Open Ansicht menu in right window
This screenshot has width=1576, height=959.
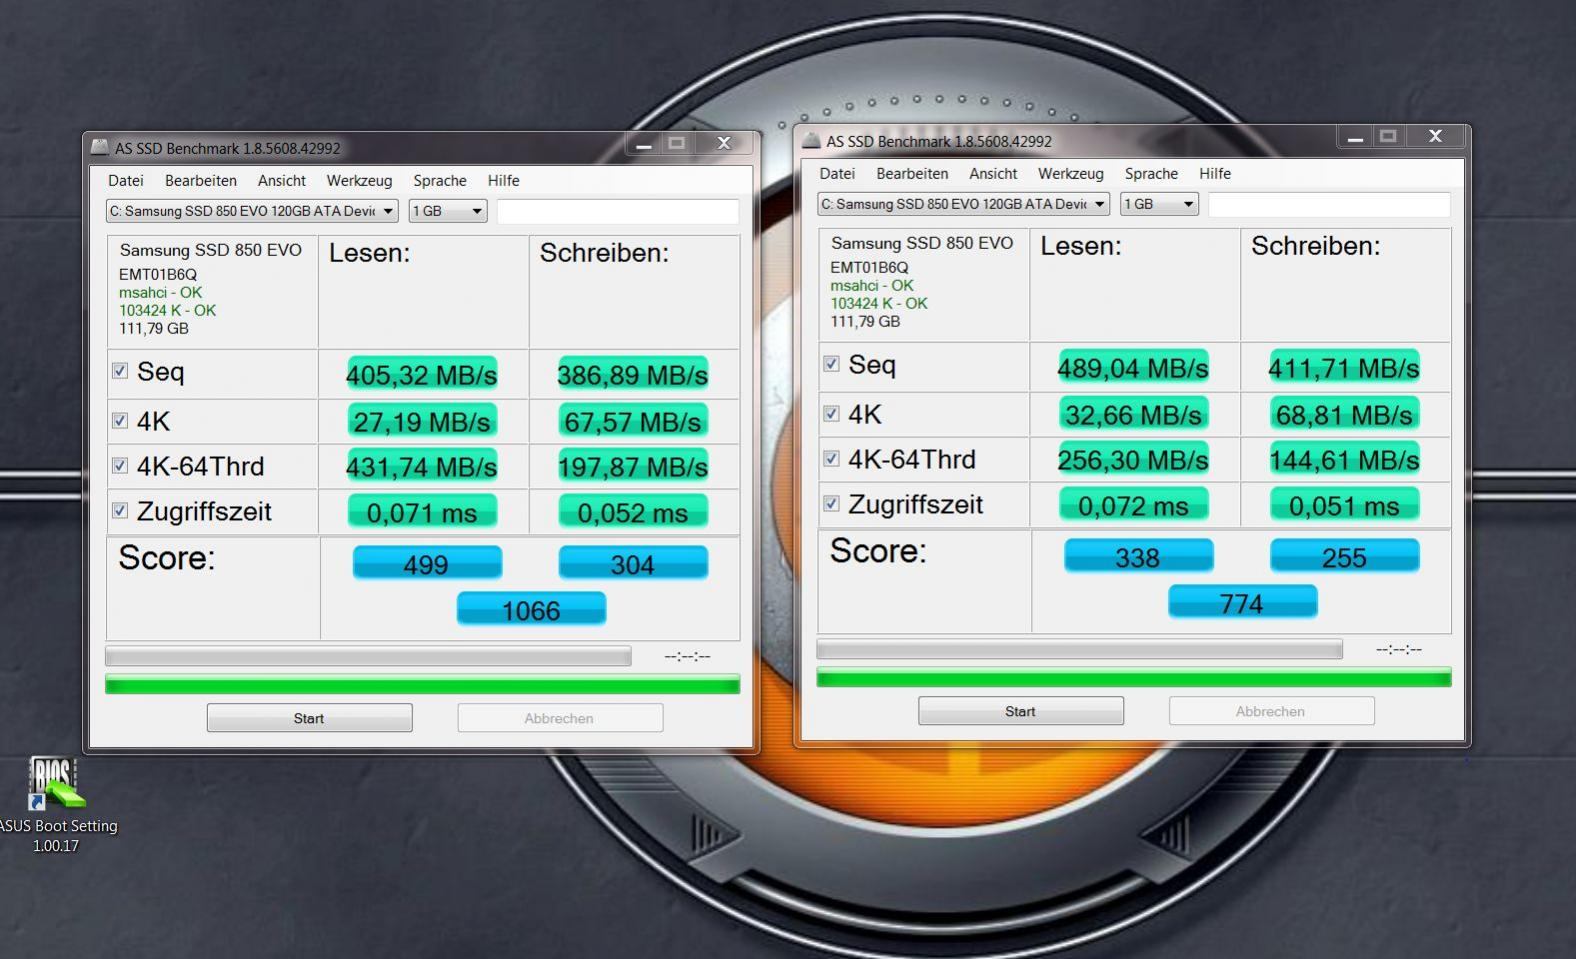pos(993,174)
